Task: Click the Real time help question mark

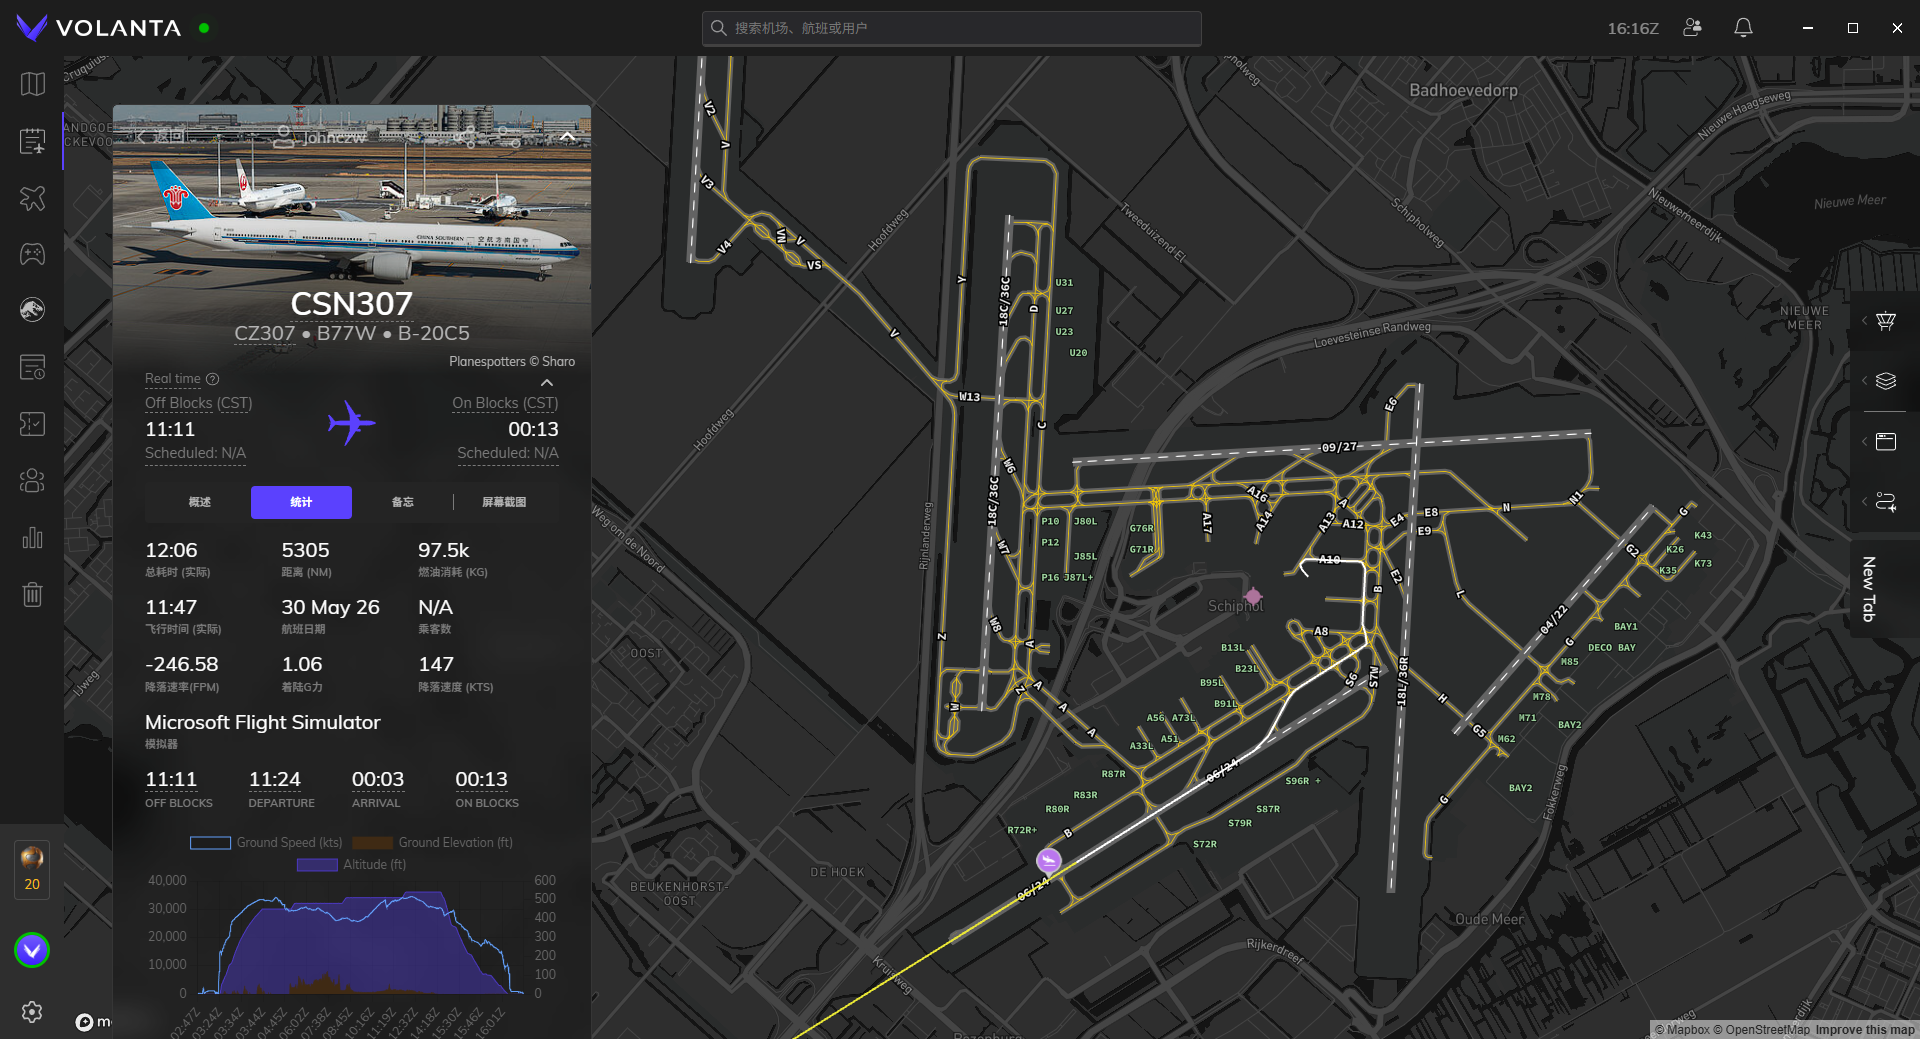Action: coord(212,379)
